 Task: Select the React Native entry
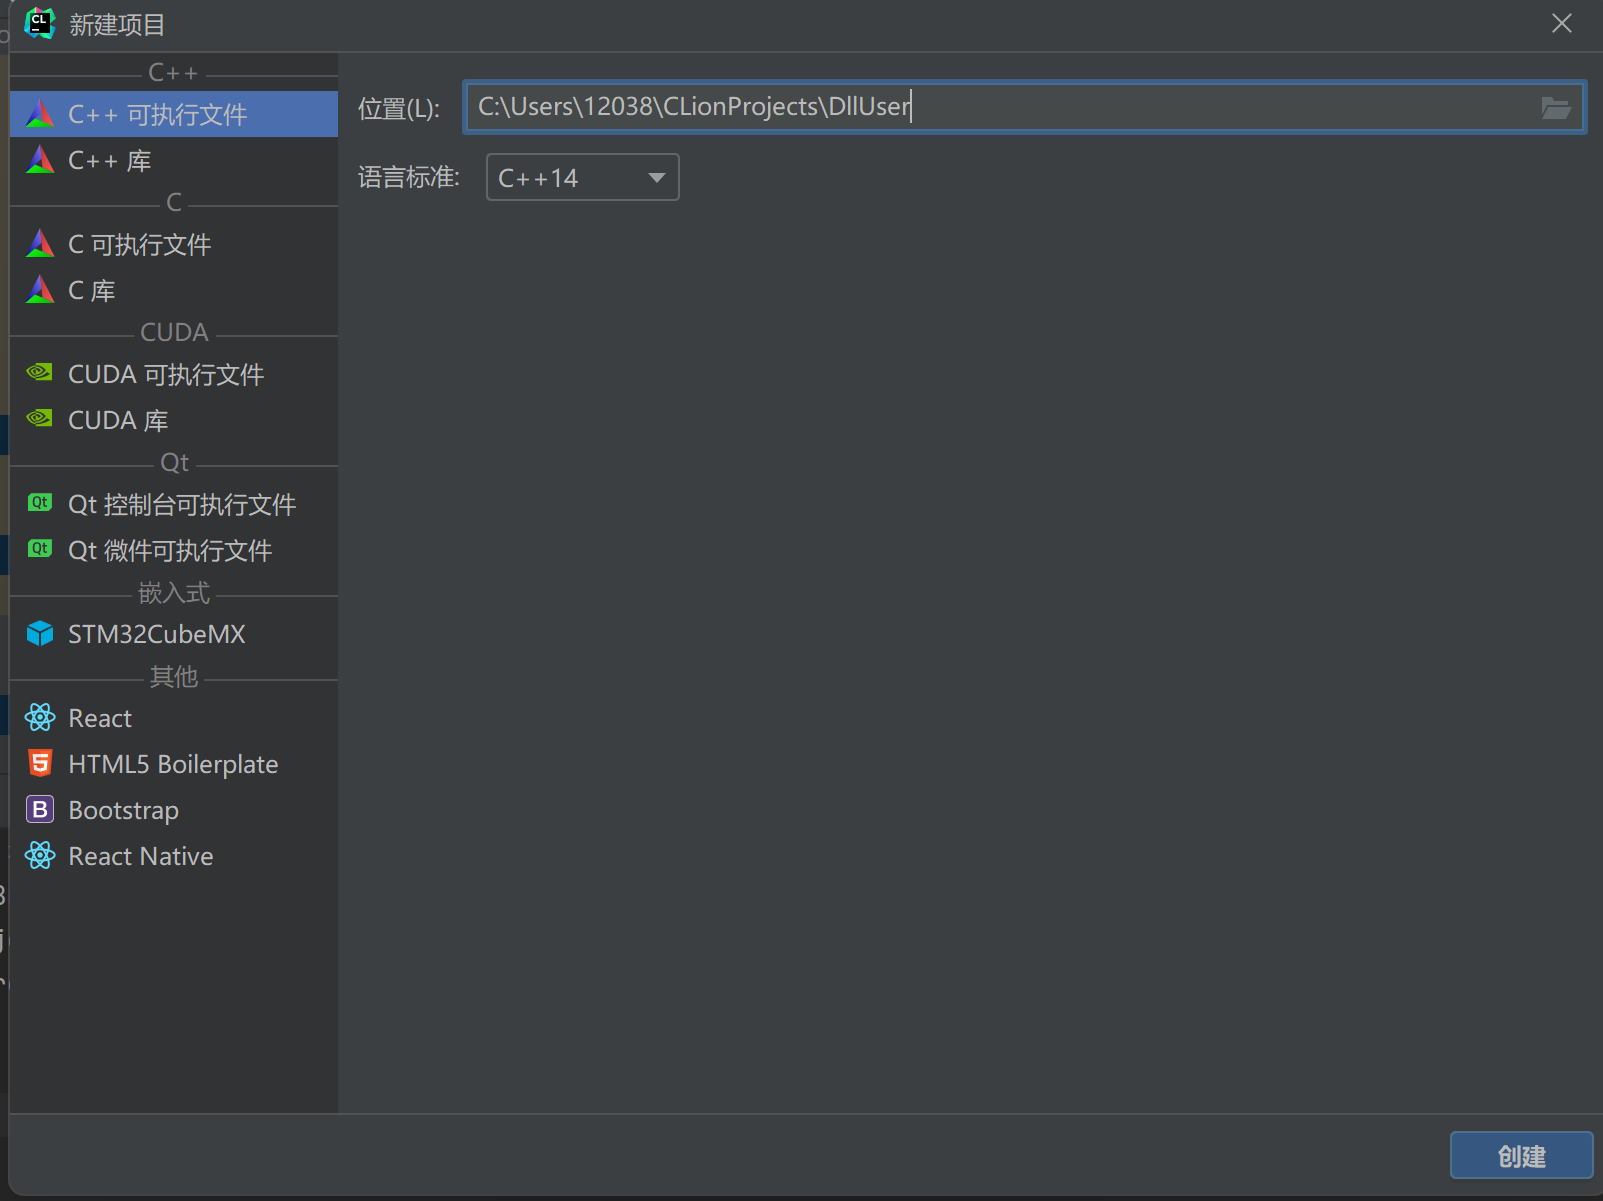coord(174,856)
